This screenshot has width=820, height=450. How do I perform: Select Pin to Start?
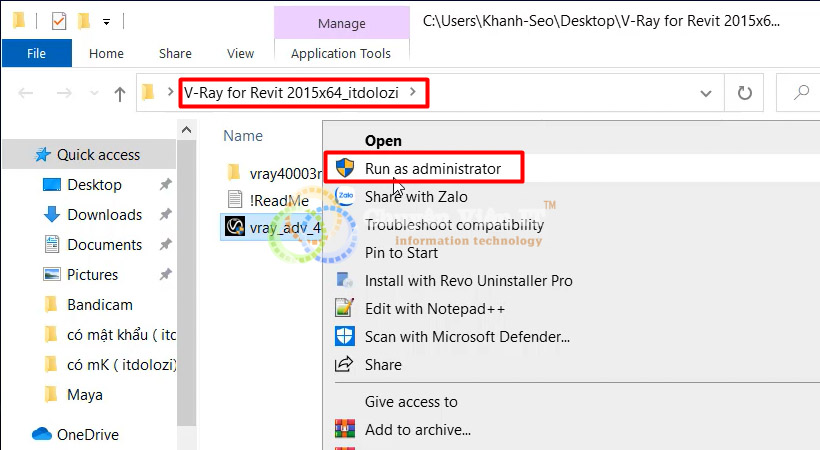[401, 253]
